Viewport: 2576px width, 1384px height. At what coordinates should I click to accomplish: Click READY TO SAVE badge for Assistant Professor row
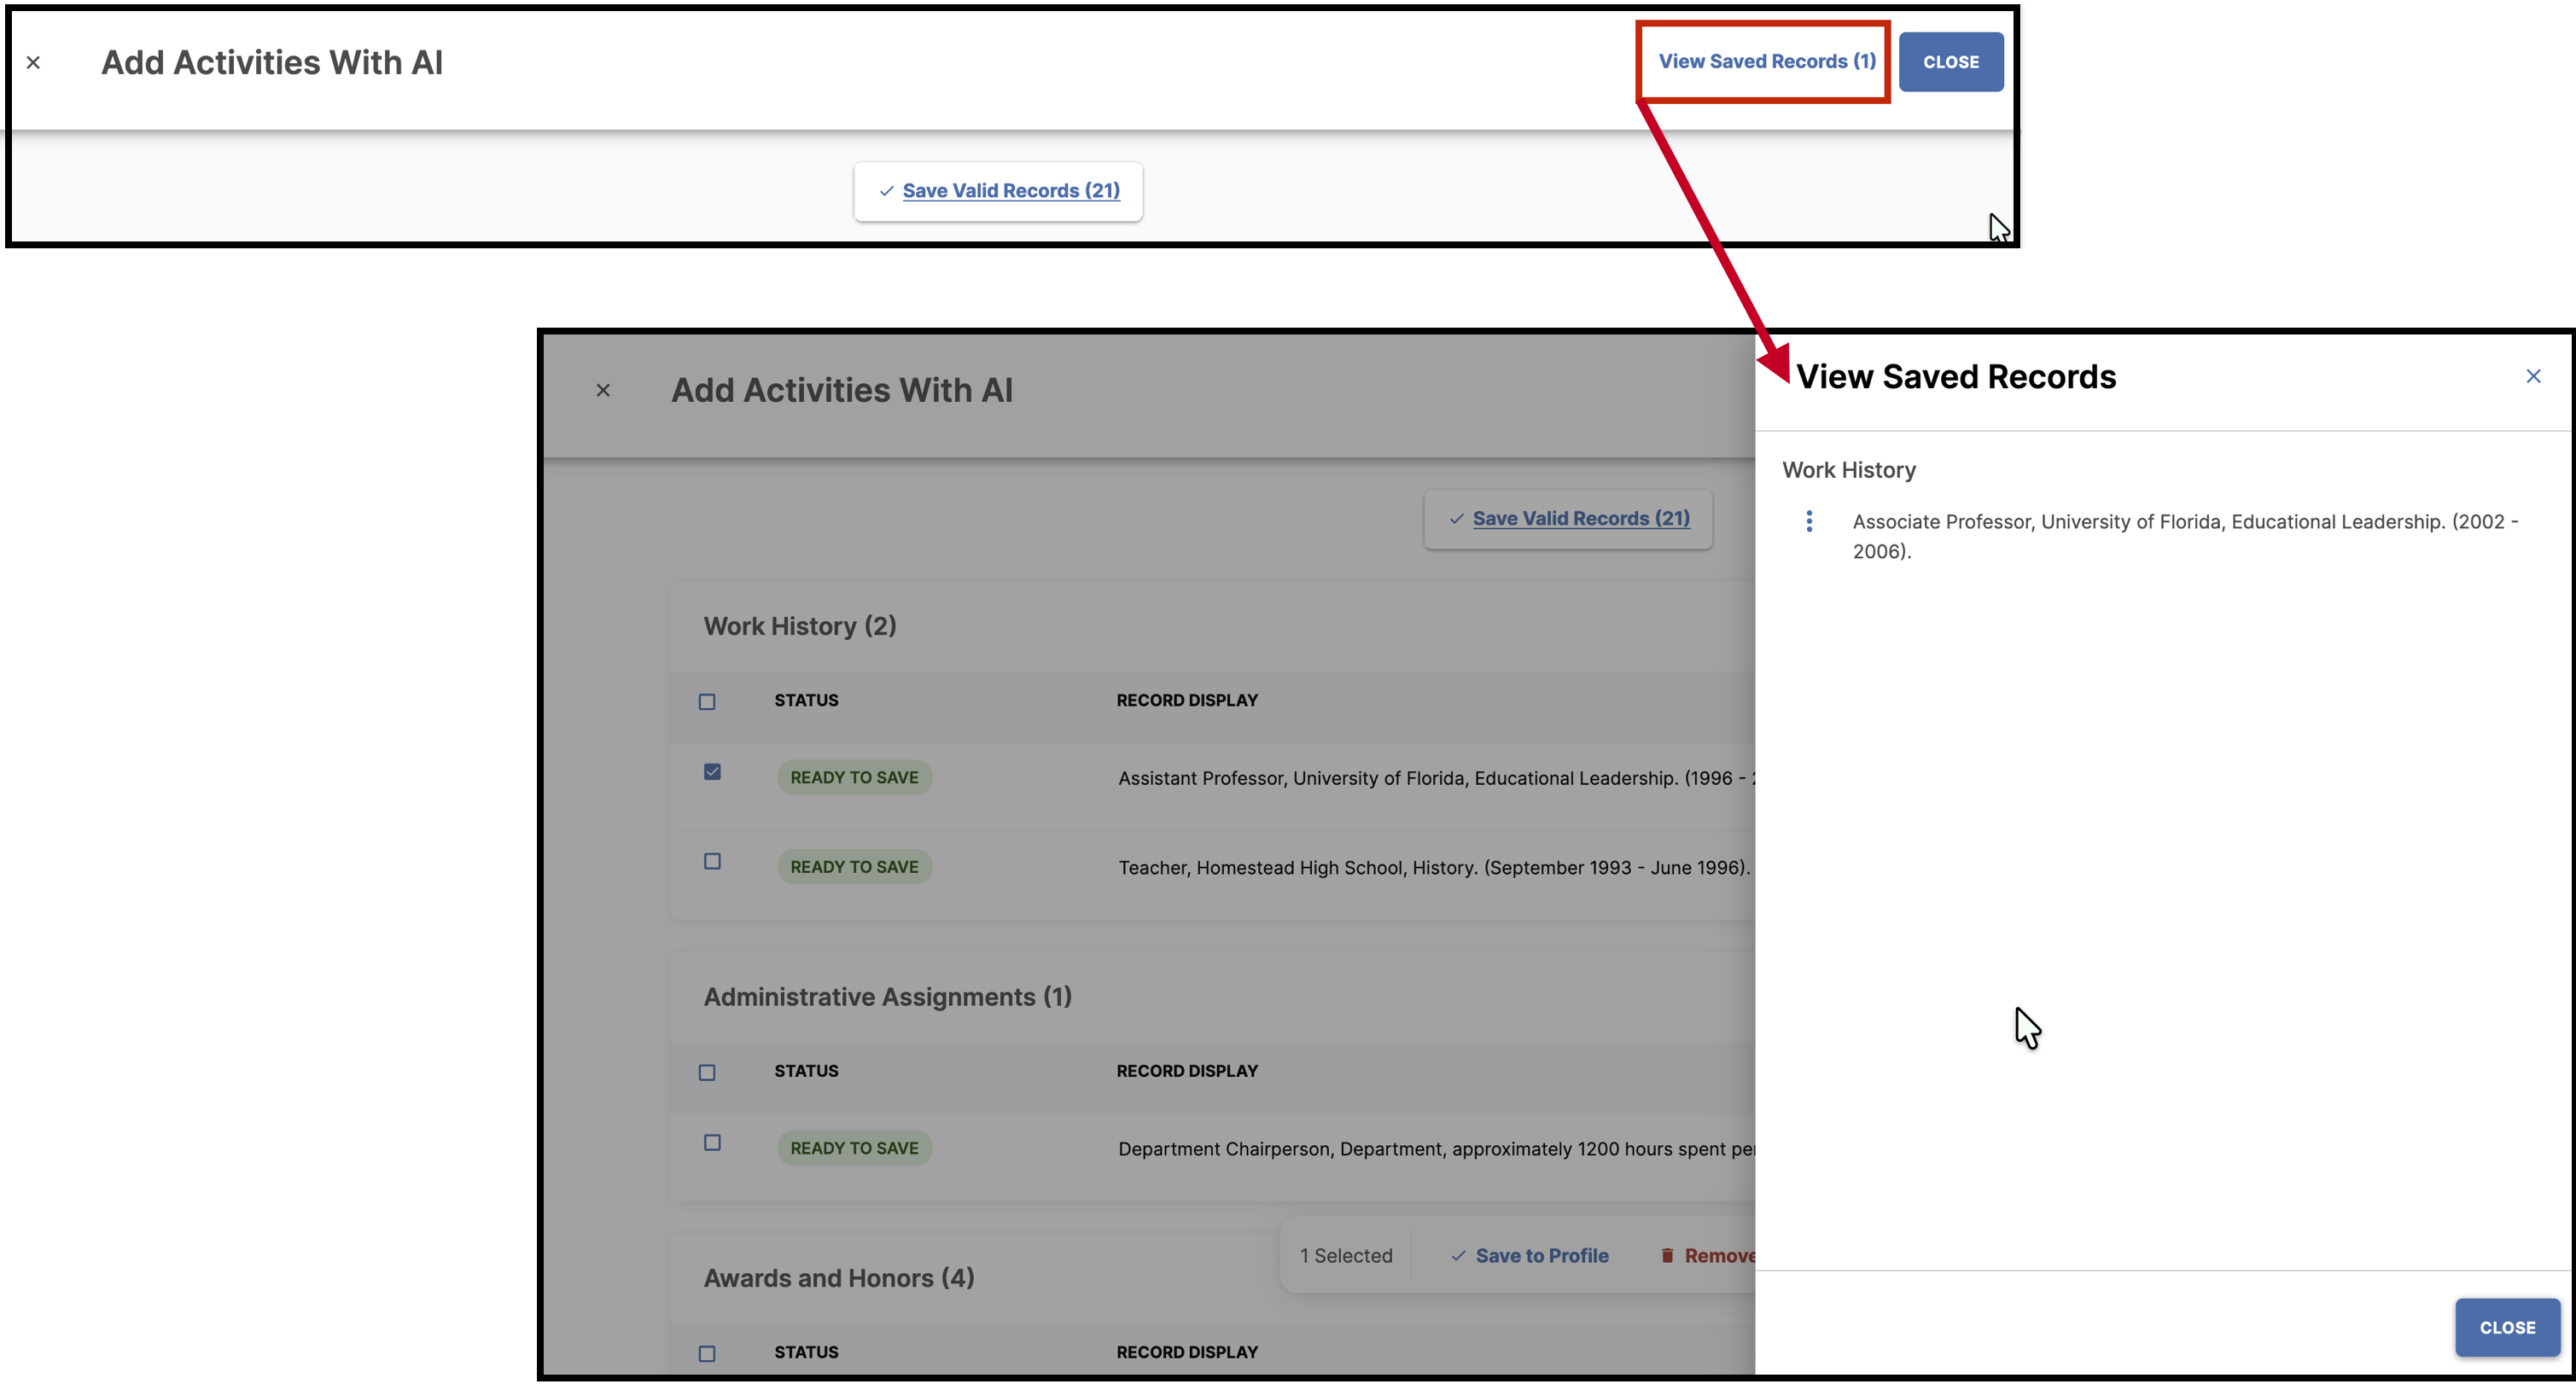point(854,777)
